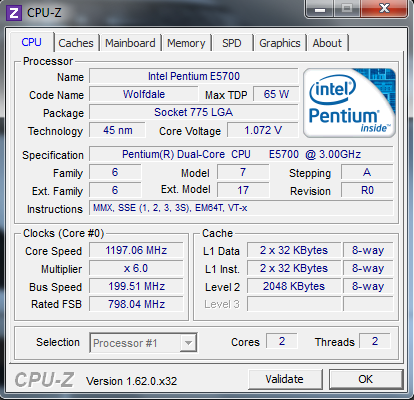Click the Core Speed value field
This screenshot has width=414, height=400.
(136, 250)
